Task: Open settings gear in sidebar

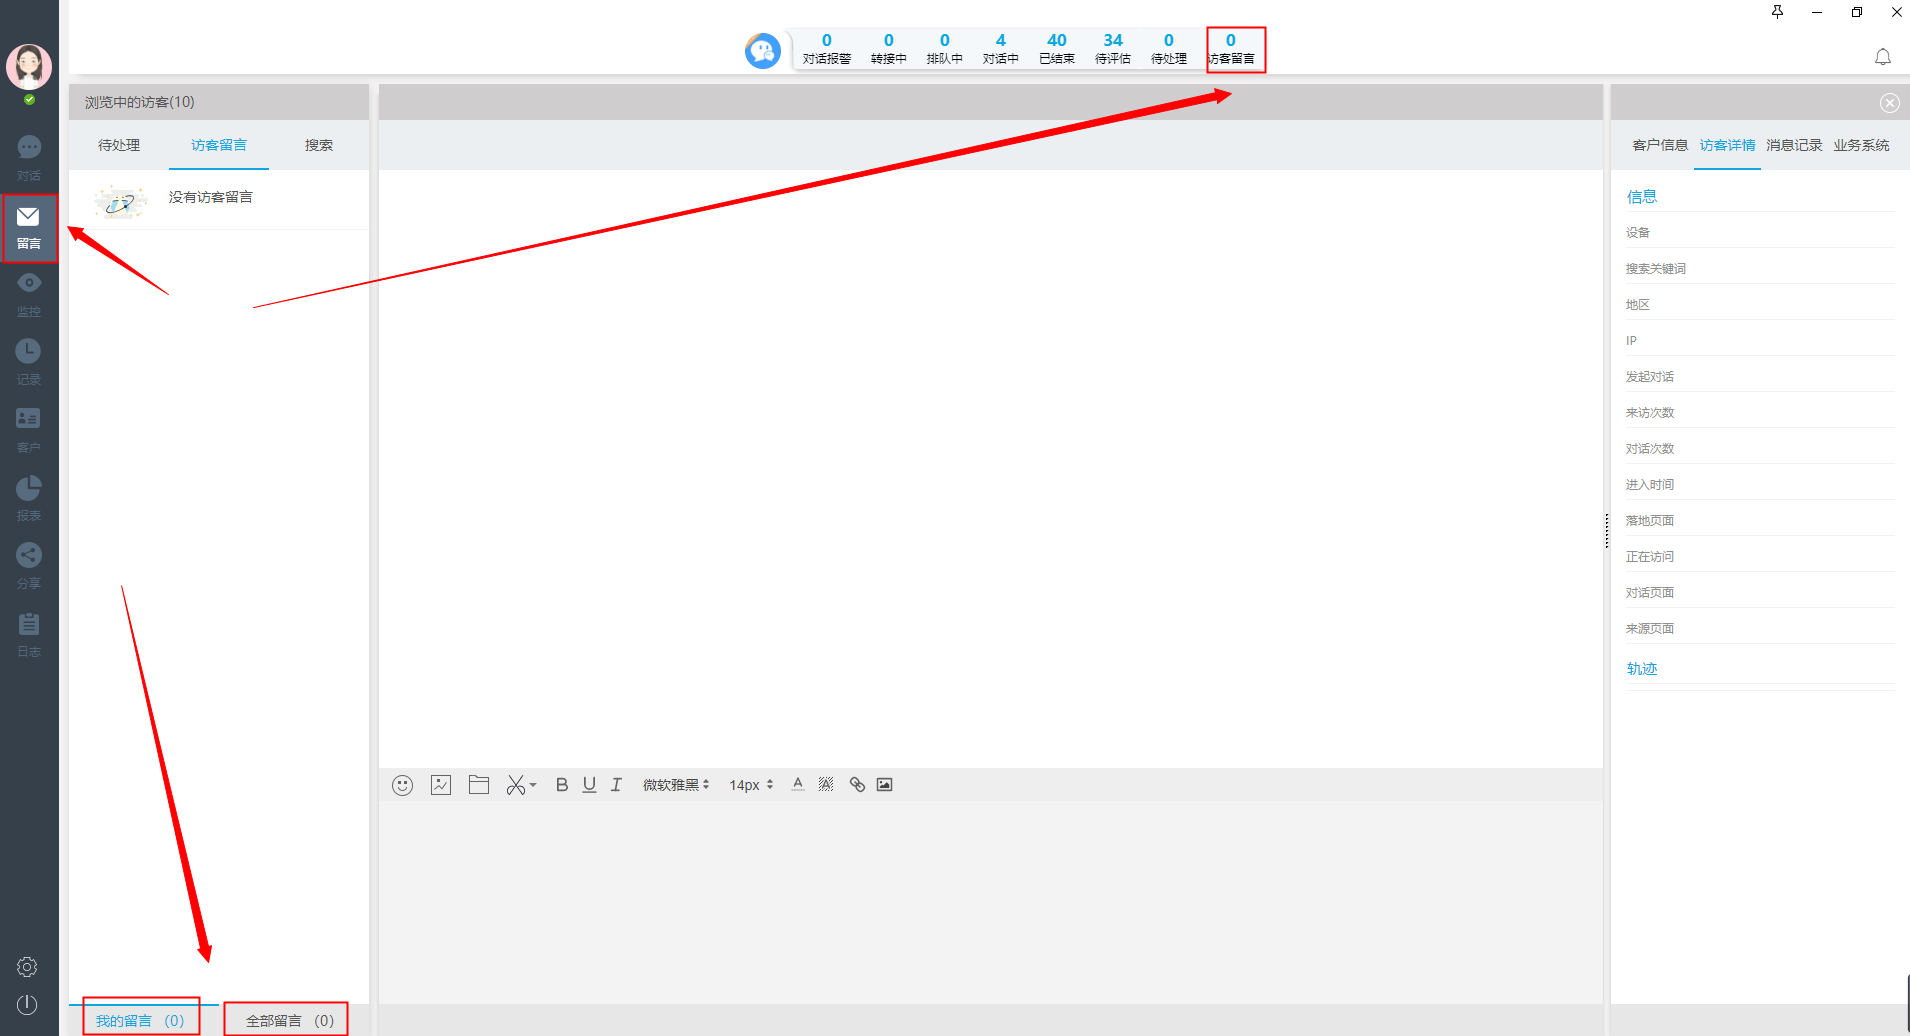Action: click(28, 967)
